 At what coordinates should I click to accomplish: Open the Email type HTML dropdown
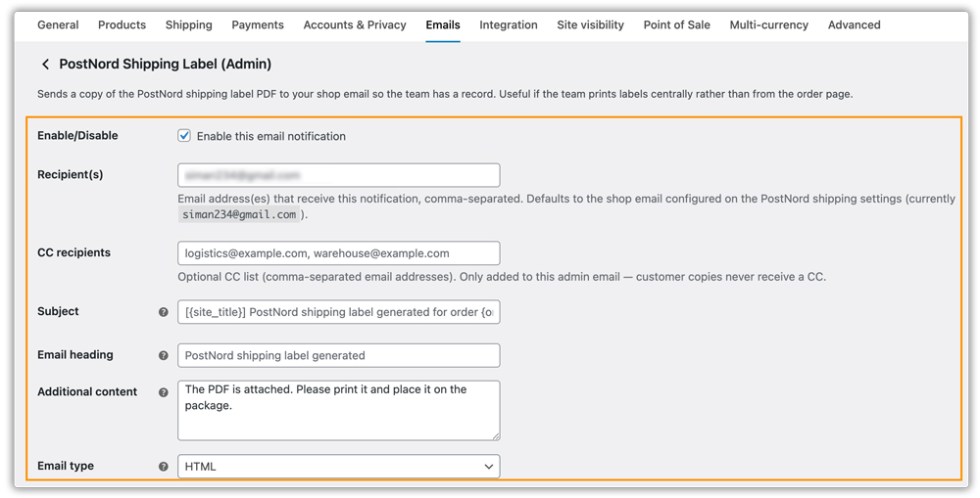point(339,466)
